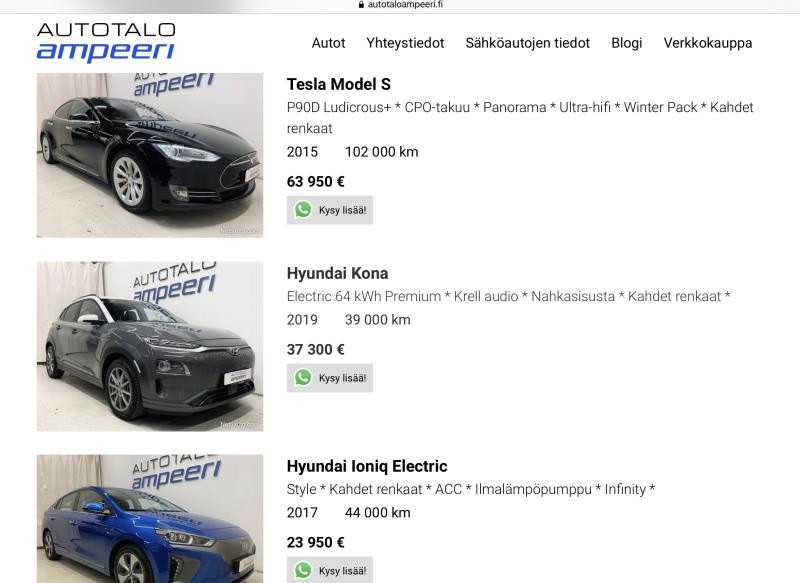The width and height of the screenshot is (800, 583).
Task: Navigate to the Blogi page
Action: (626, 43)
